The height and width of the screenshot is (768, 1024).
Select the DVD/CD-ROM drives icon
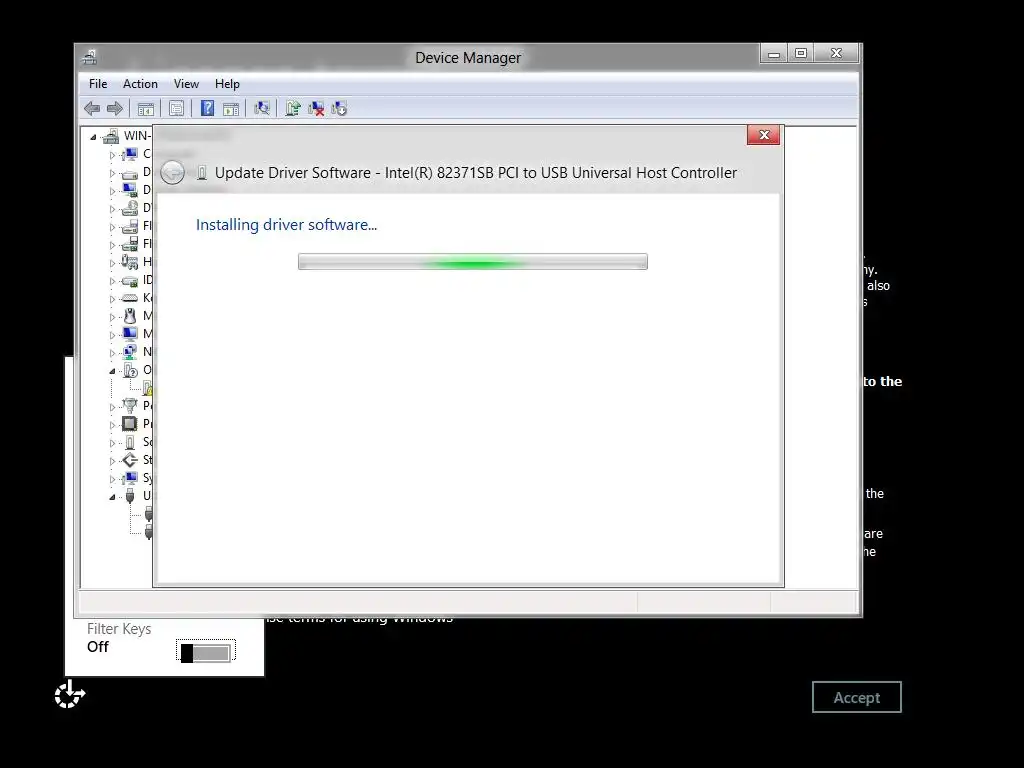pyautogui.click(x=130, y=208)
